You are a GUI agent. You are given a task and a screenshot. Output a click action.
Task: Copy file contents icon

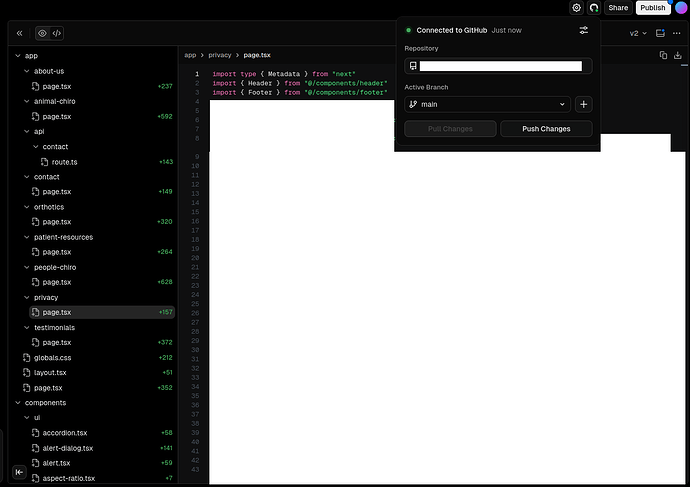tap(663, 55)
